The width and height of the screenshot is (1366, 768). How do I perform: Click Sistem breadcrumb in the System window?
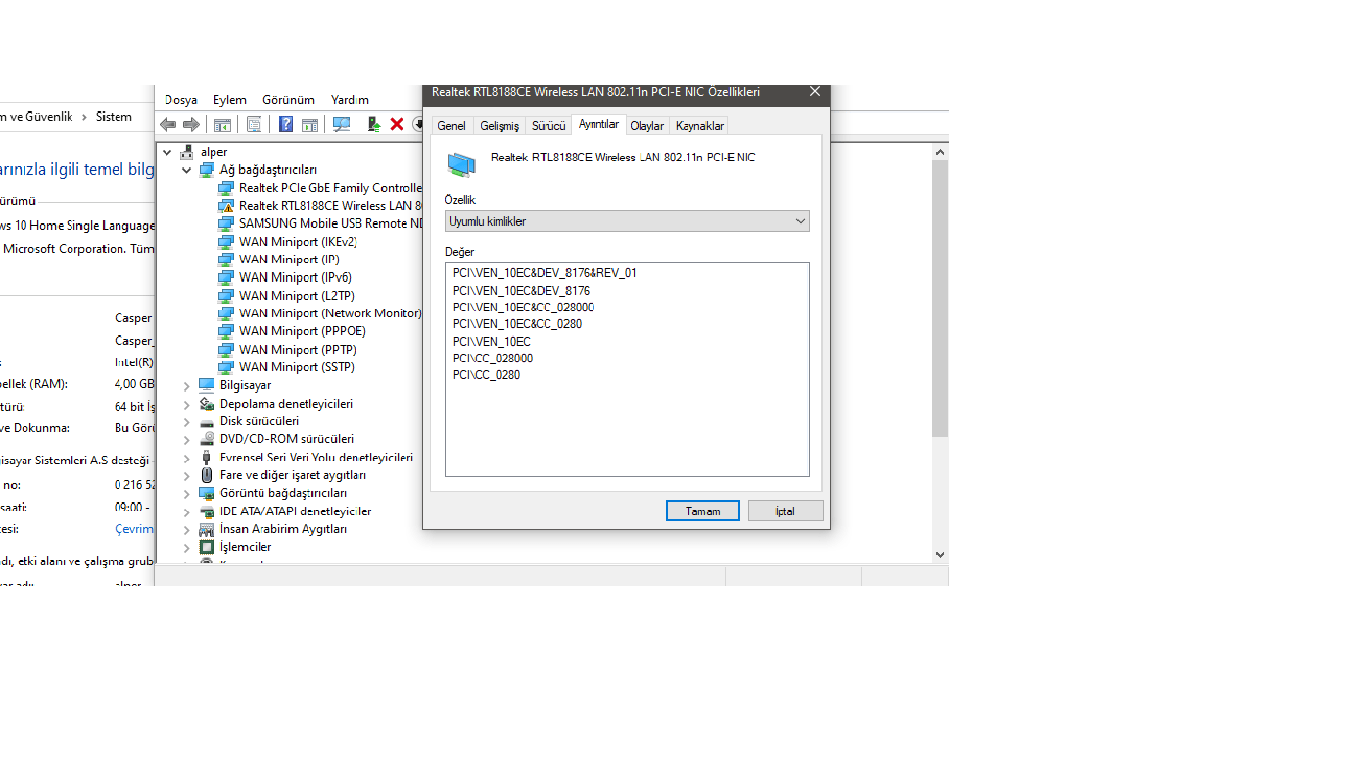tap(114, 117)
